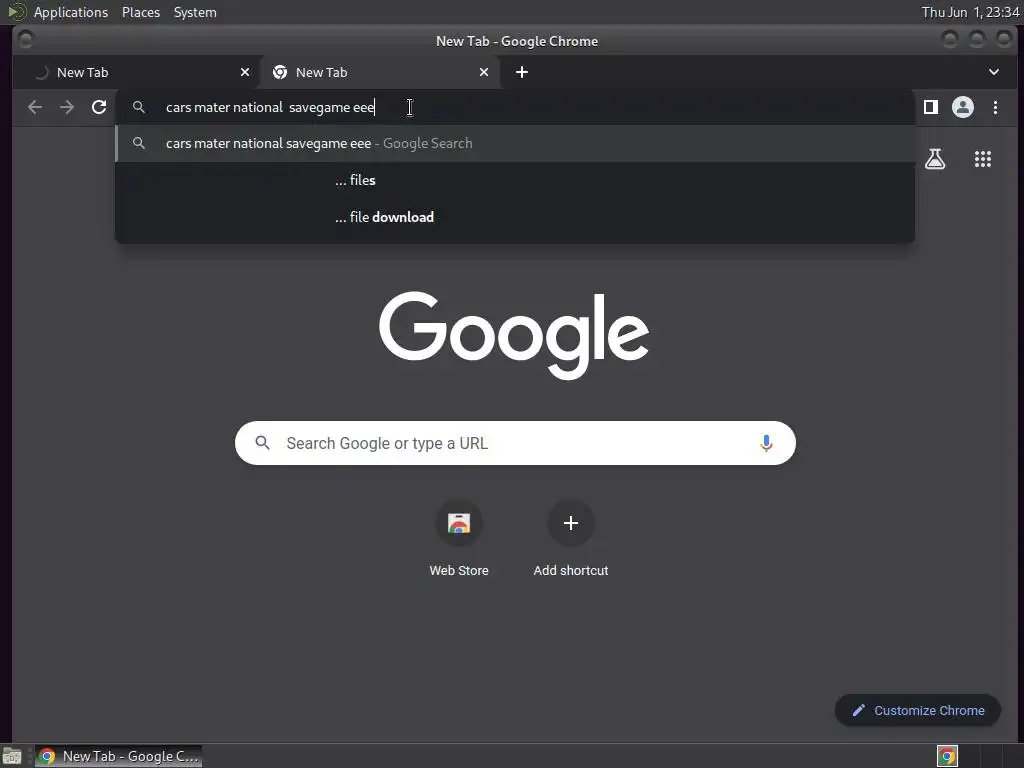
Task: Open the Web Store shortcut
Action: pos(458,539)
